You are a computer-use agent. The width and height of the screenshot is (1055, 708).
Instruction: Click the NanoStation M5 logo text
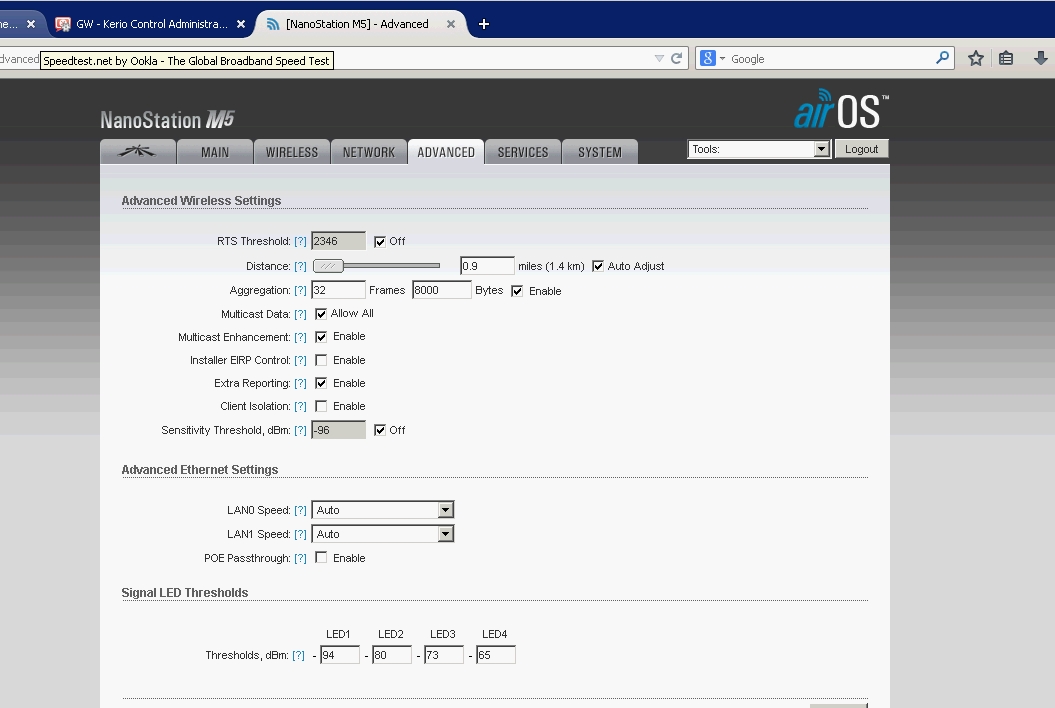[168, 120]
